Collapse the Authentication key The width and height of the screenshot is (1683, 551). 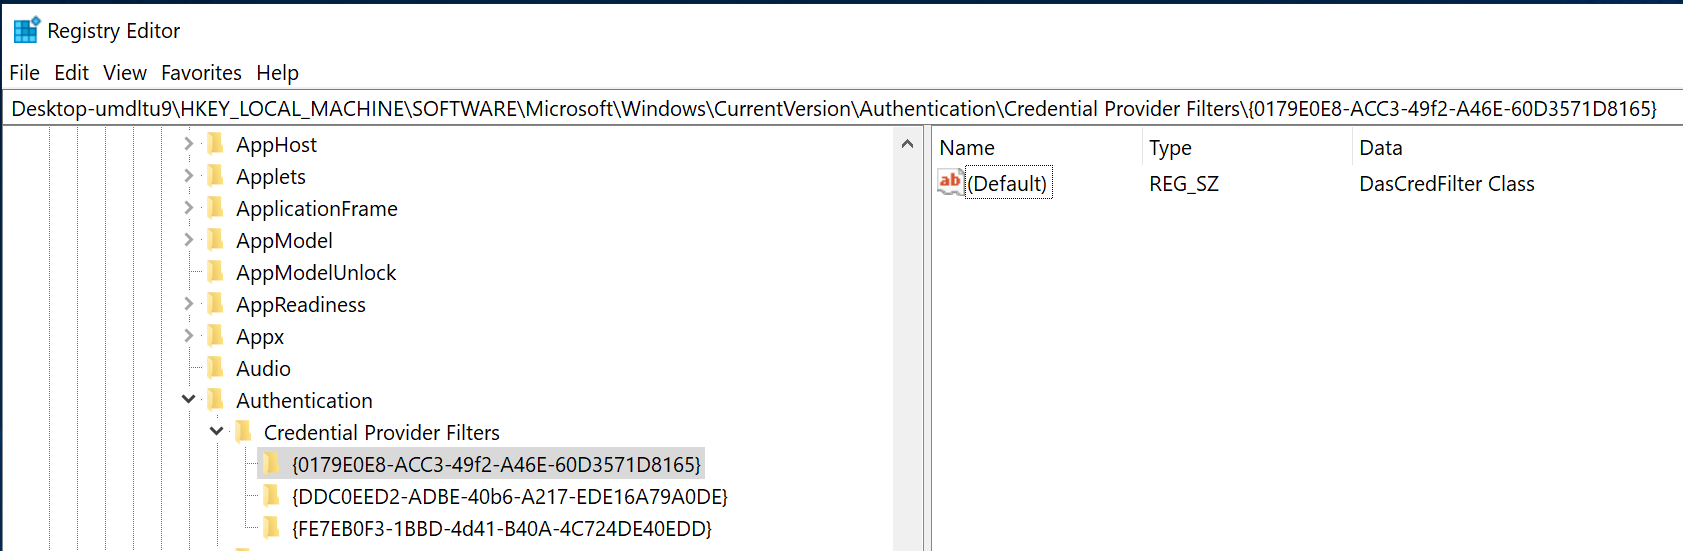coord(188,400)
